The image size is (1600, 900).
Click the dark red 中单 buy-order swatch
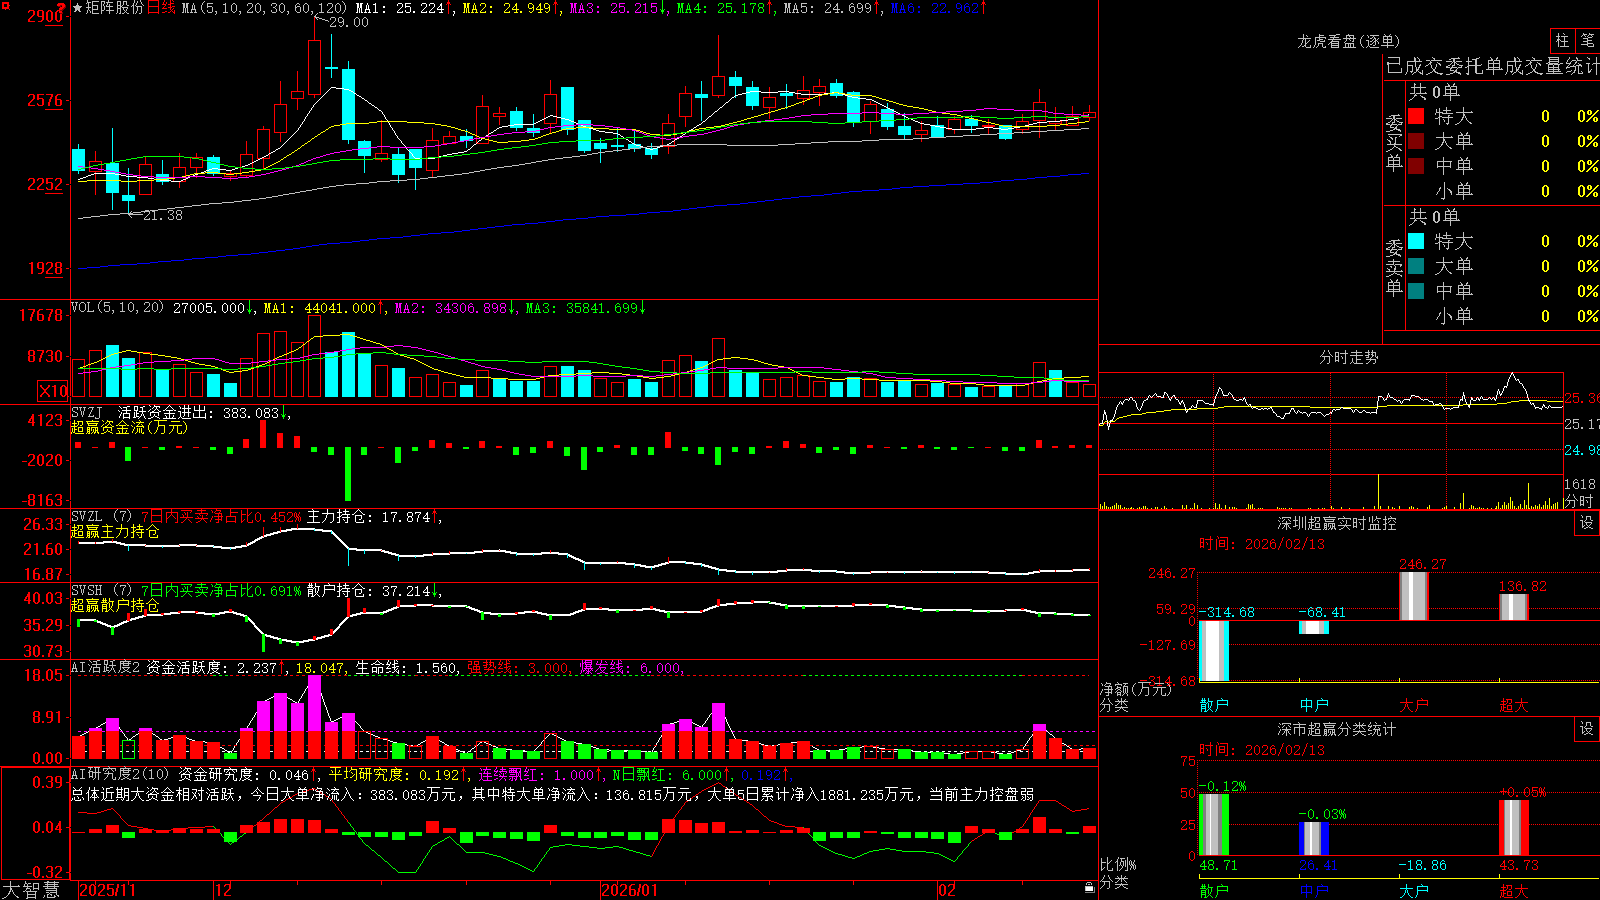click(x=1416, y=166)
